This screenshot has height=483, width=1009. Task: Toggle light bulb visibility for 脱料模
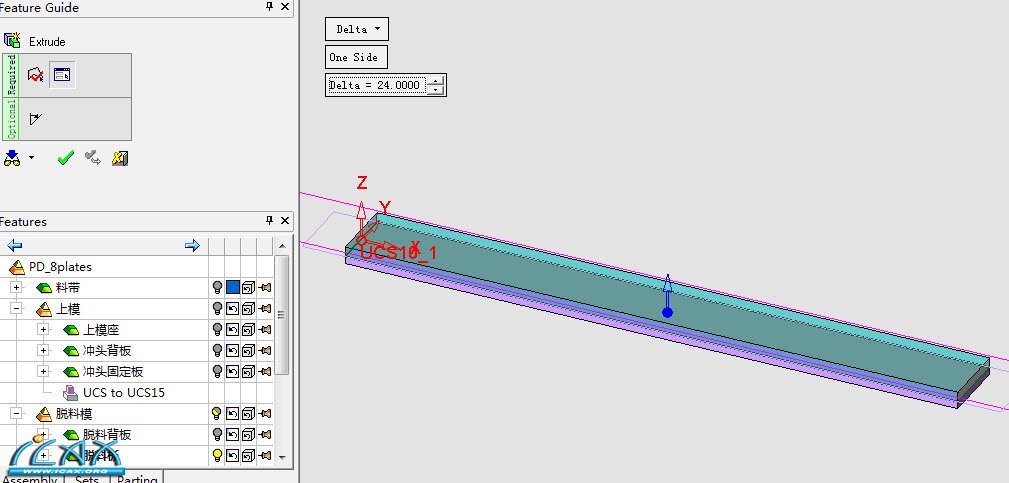pyautogui.click(x=217, y=413)
